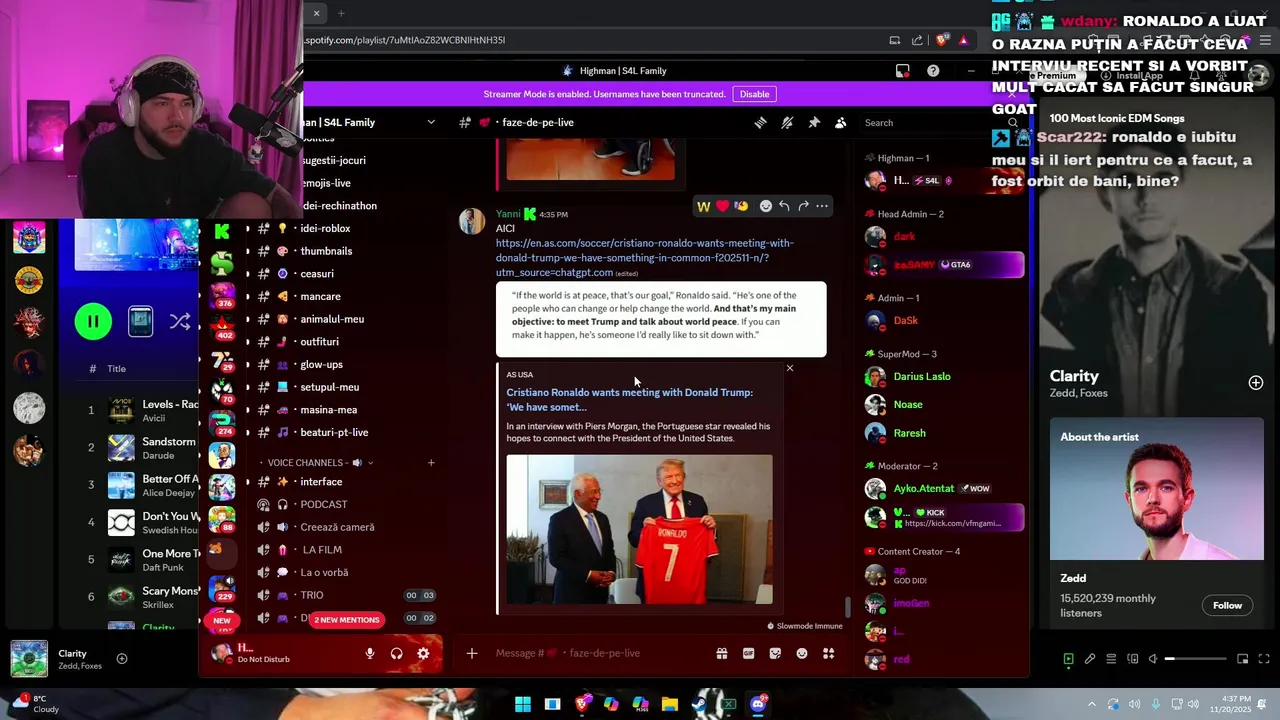This screenshot has width=1280, height=720.
Task: Deafen with the headphones icon
Action: pyautogui.click(x=396, y=653)
